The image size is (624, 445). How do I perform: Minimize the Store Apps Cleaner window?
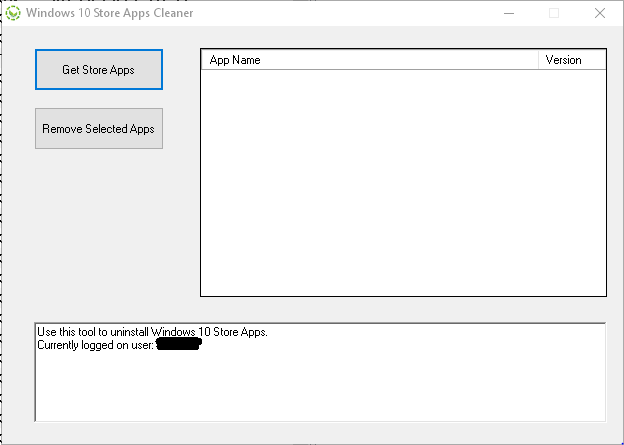coord(509,13)
